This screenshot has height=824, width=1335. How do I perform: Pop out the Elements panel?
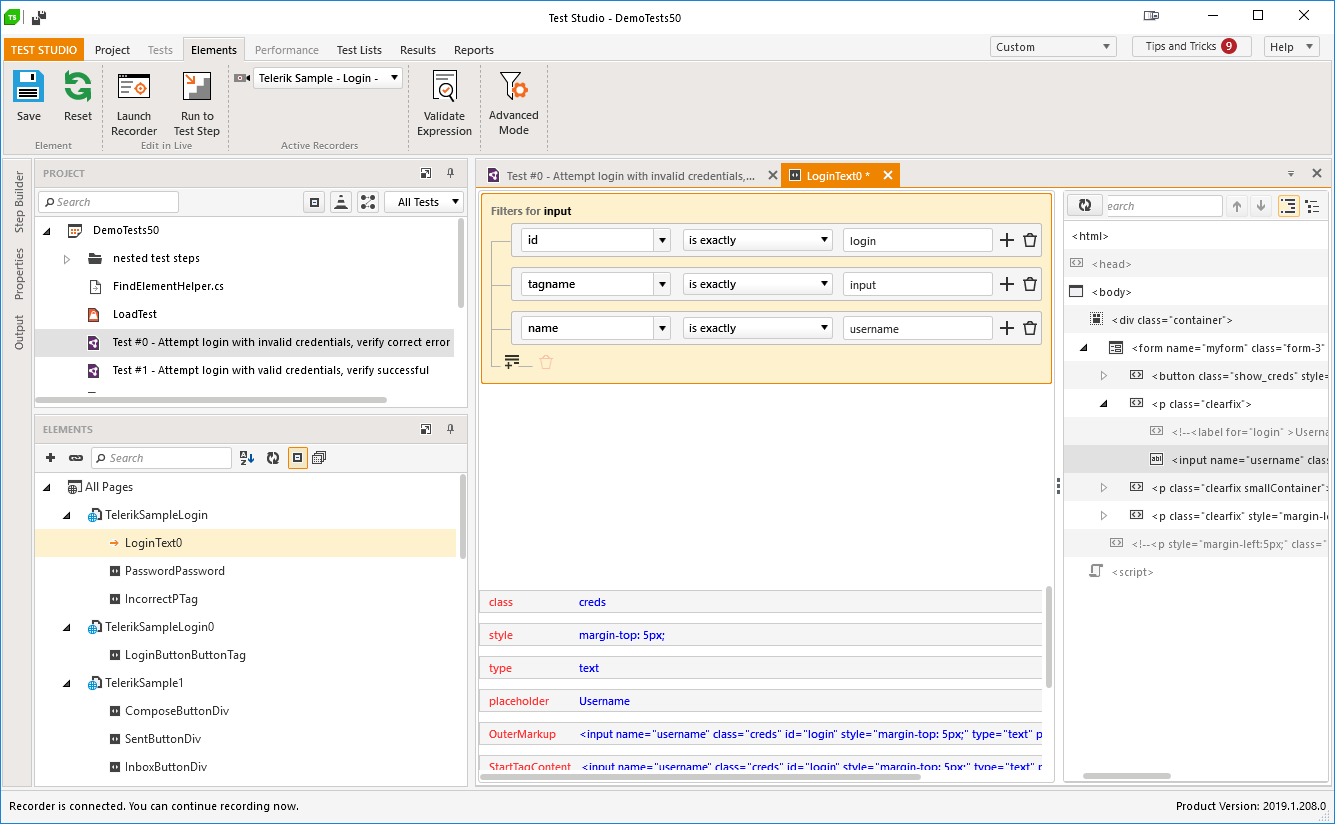[426, 429]
